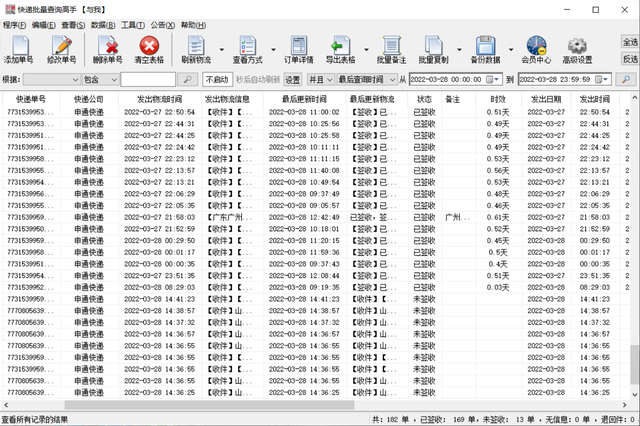Open the 编辑(E) menu
The width and height of the screenshot is (640, 426).
44,25
